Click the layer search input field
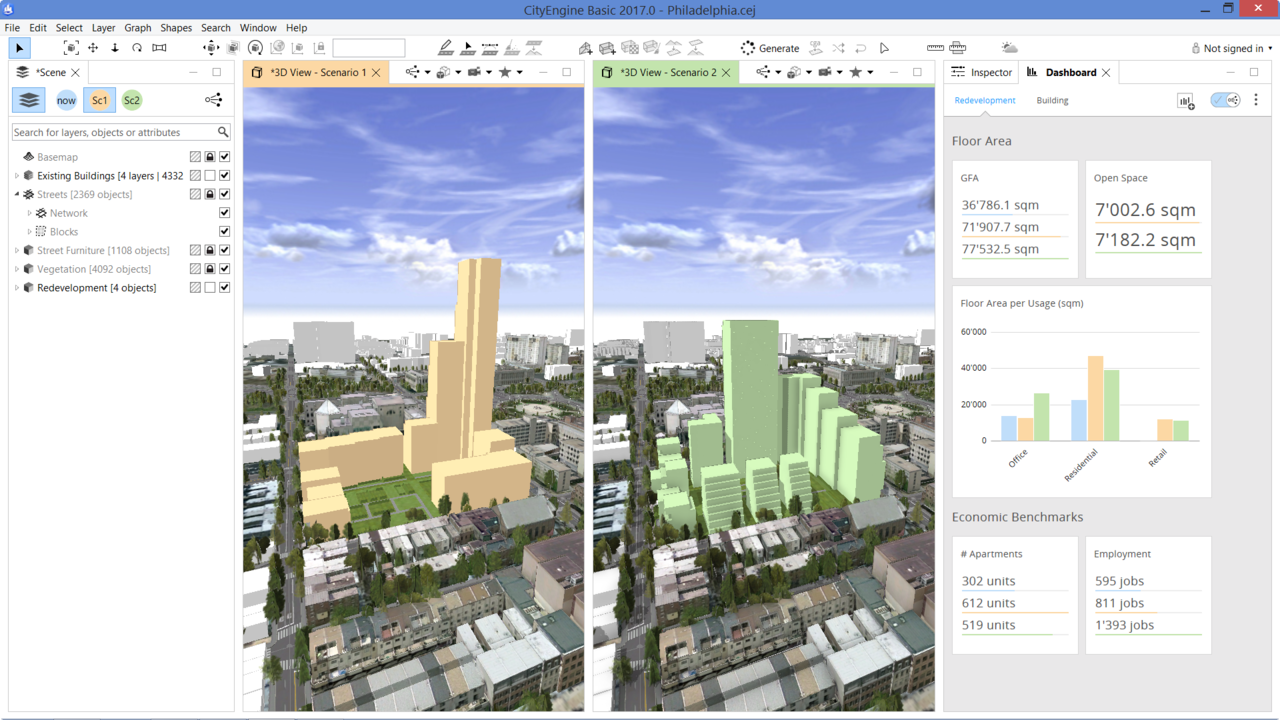Image resolution: width=1280 pixels, height=720 pixels. [114, 132]
